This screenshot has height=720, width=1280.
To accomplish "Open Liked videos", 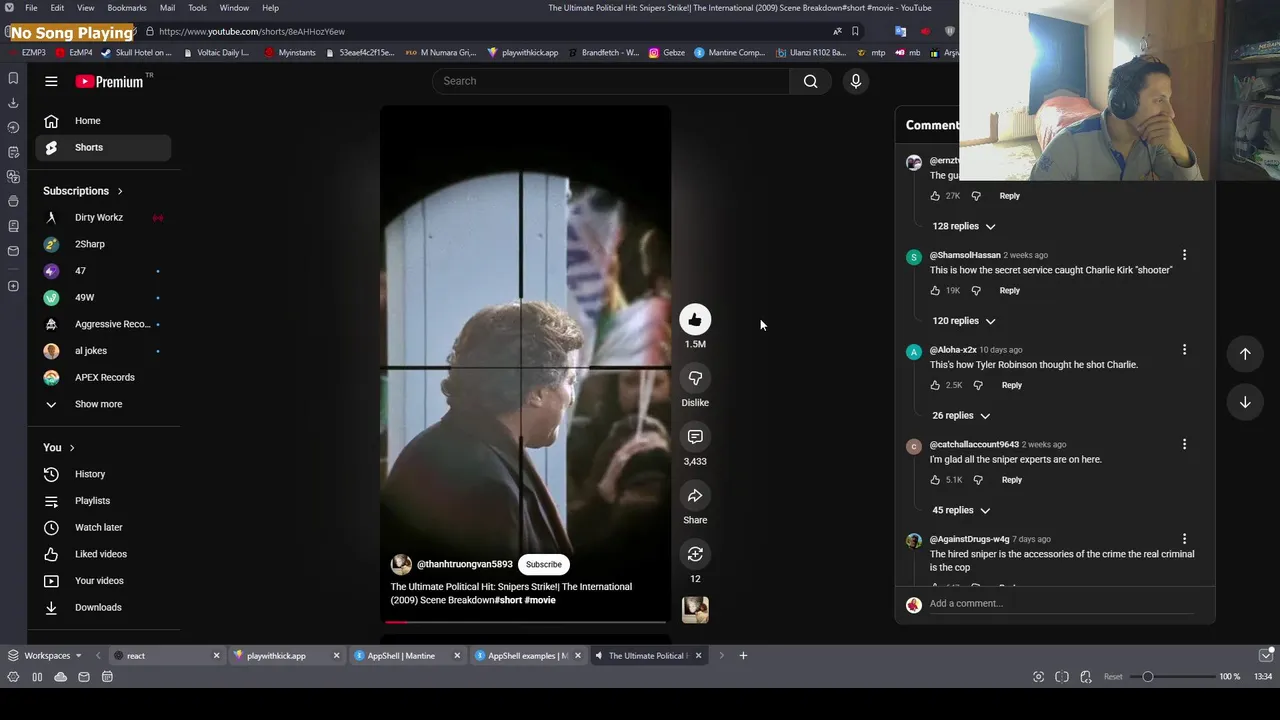I will (x=103, y=554).
